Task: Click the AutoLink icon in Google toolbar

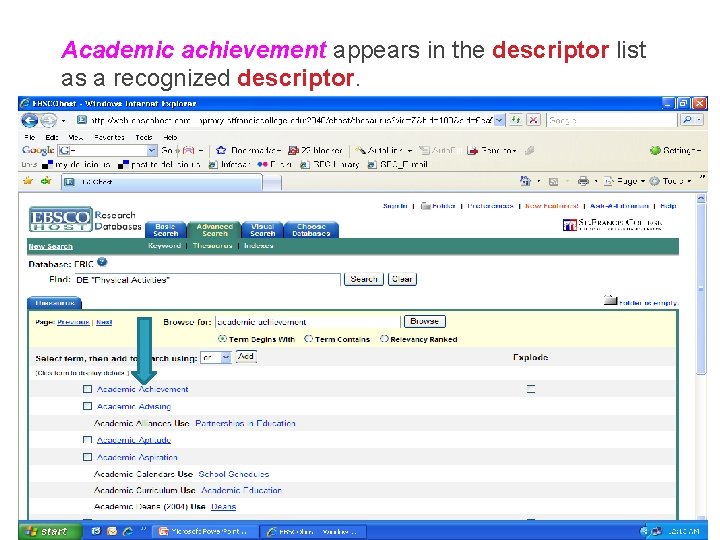Action: [x=361, y=150]
